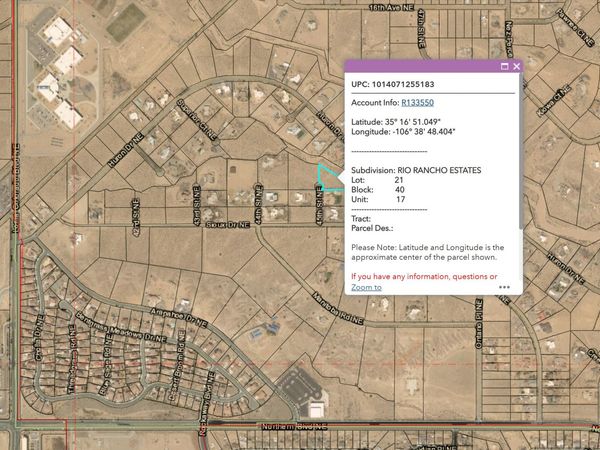Click the red 'If you have any information' text
Viewport: 600px width, 450px height.
click(424, 276)
